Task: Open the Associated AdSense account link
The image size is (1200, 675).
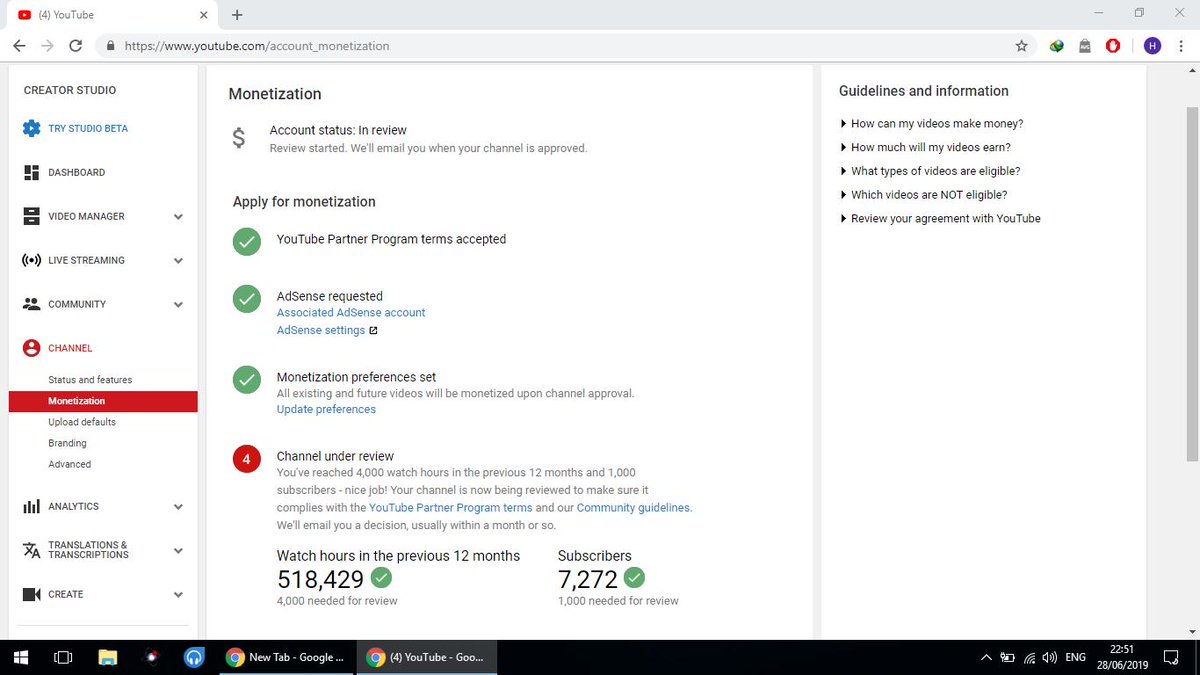Action: (351, 313)
